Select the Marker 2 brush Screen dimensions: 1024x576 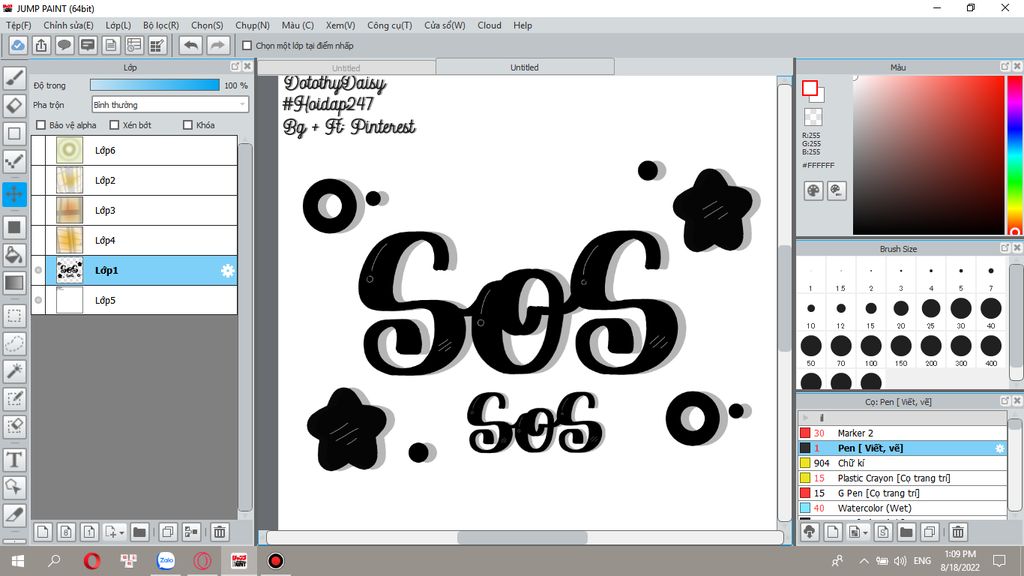pyautogui.click(x=902, y=433)
